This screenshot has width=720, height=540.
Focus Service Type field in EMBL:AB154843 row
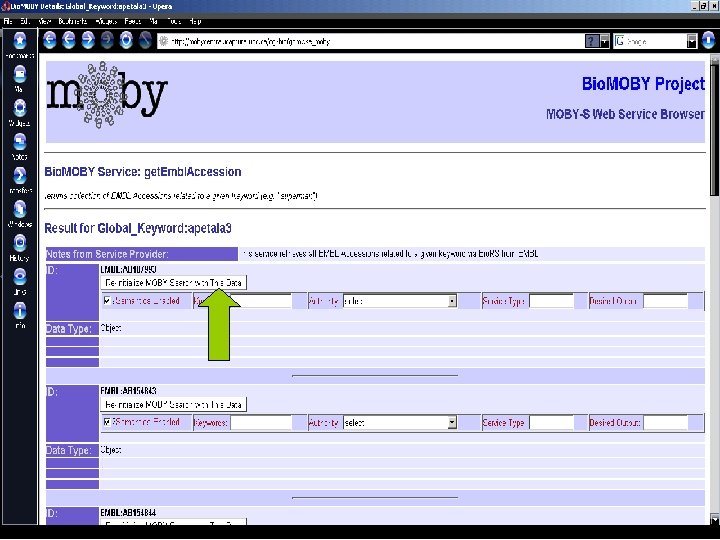click(551, 423)
